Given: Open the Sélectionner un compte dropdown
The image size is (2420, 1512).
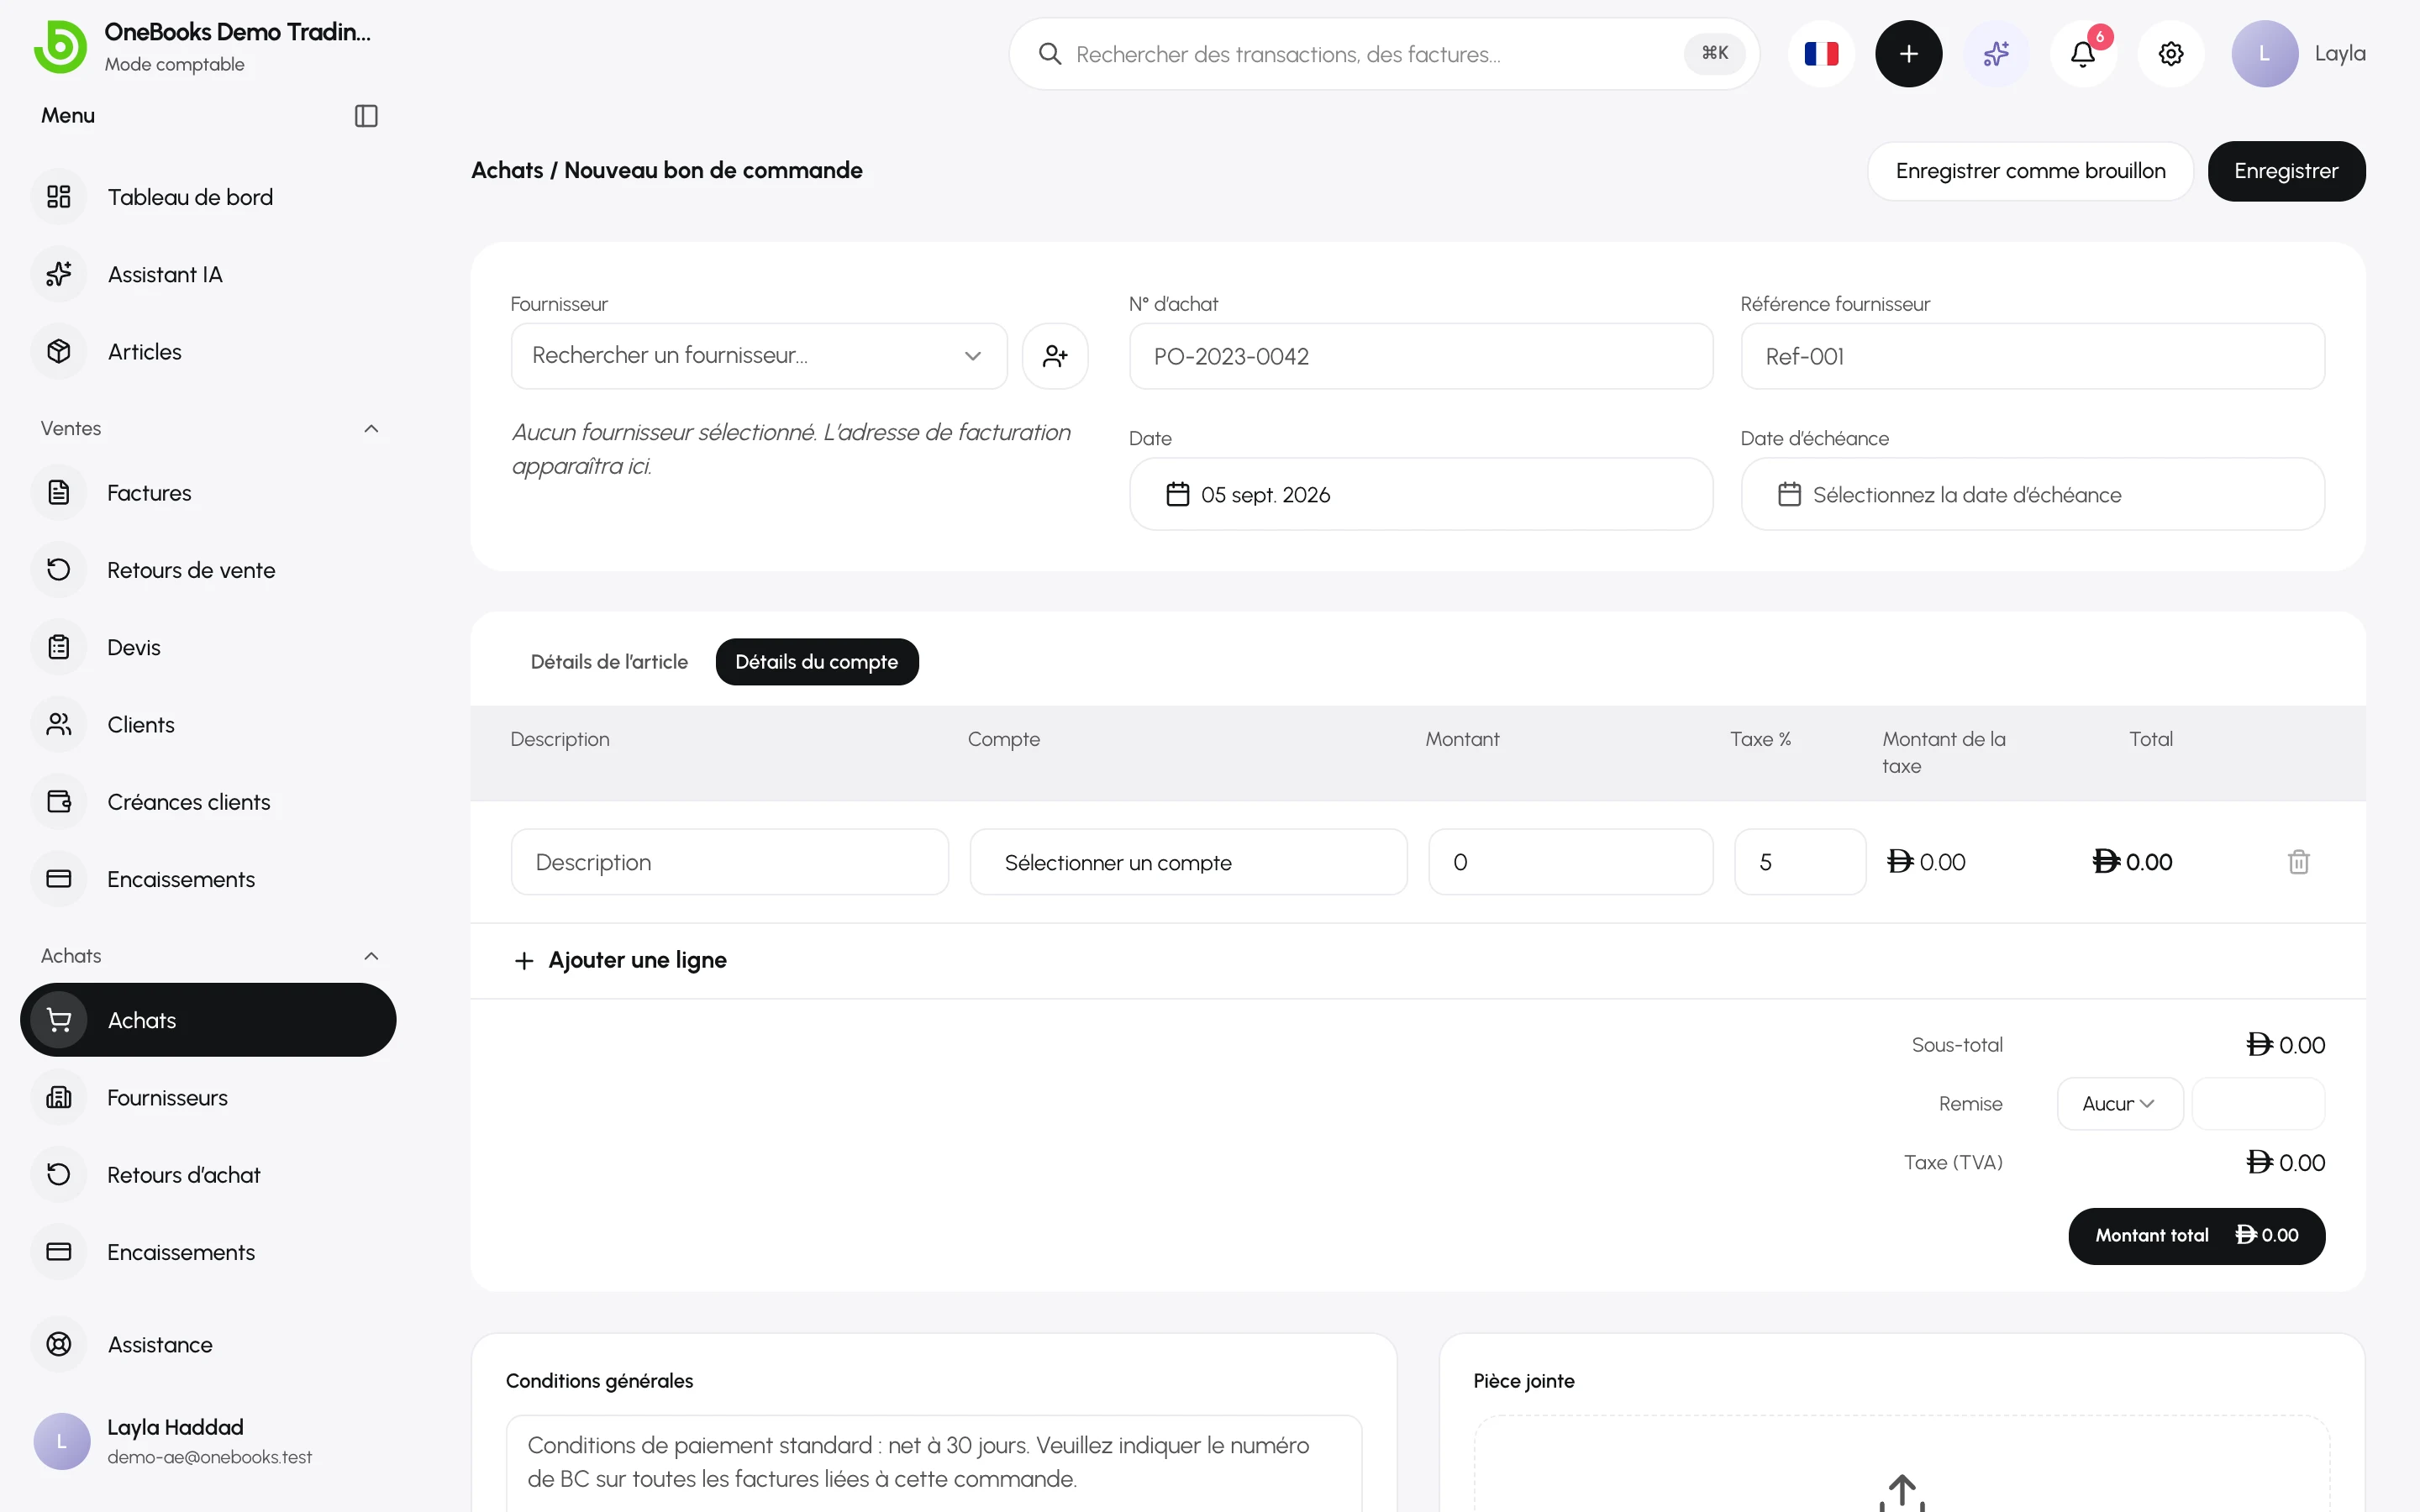Looking at the screenshot, I should [x=1188, y=862].
